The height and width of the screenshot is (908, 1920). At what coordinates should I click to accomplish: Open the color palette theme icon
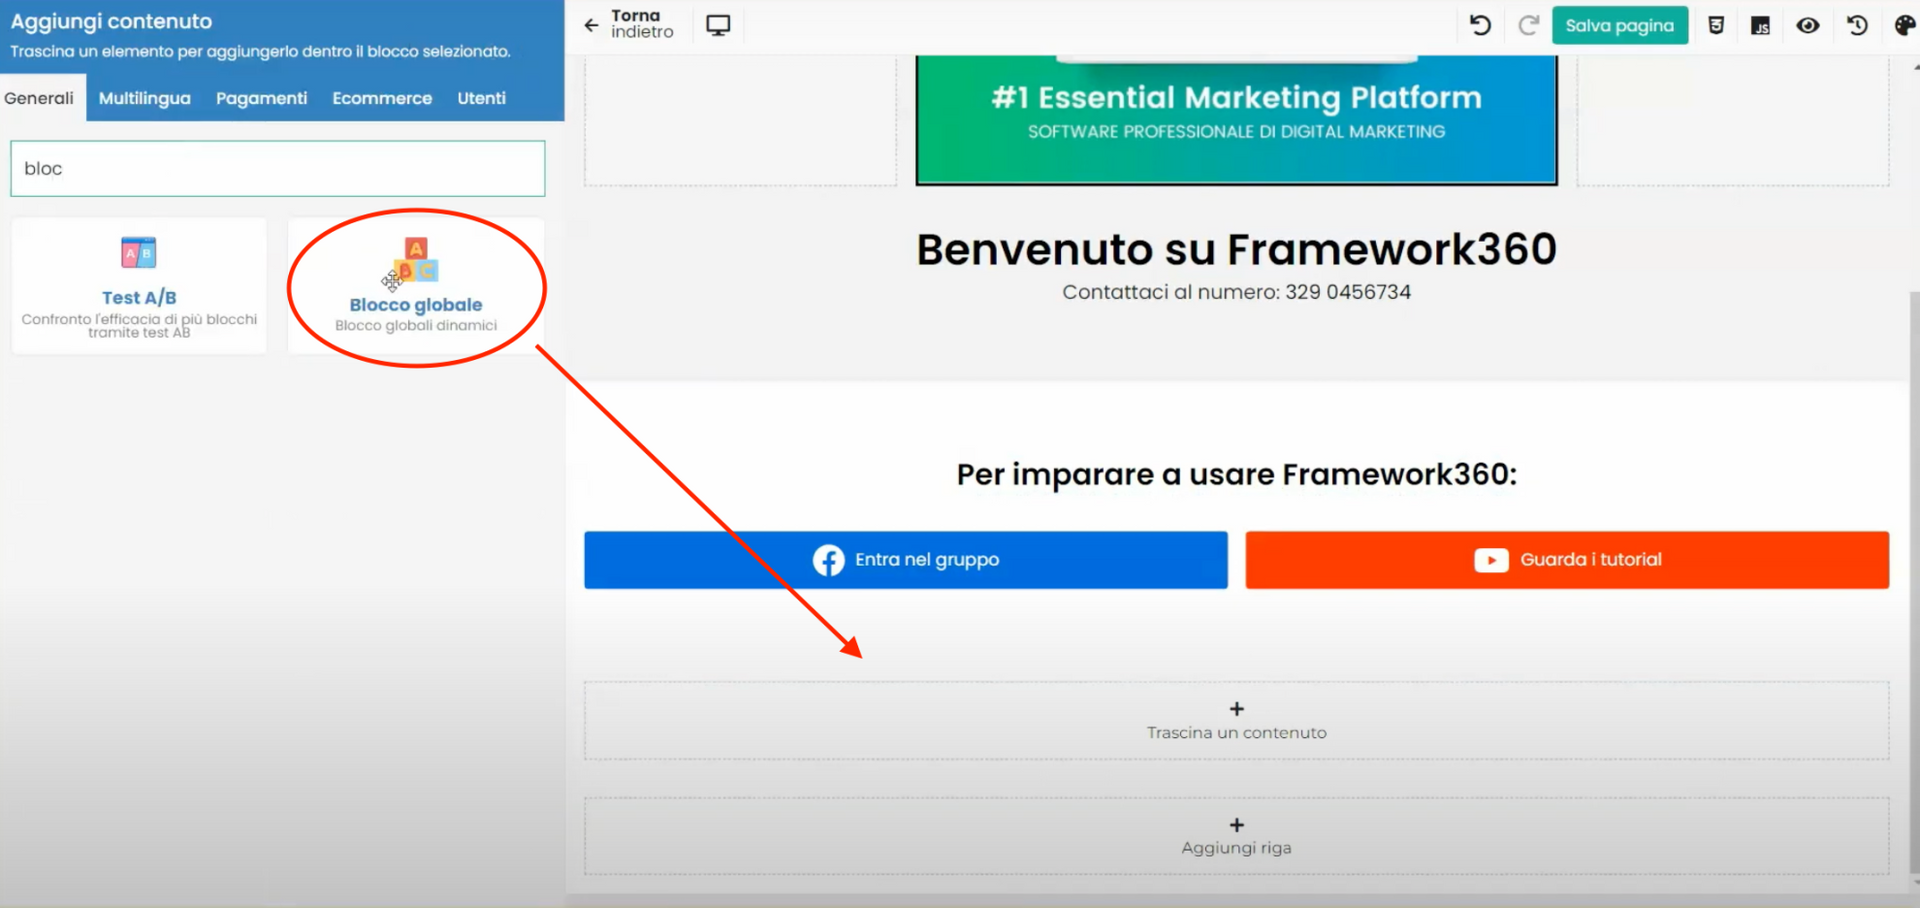[1904, 25]
